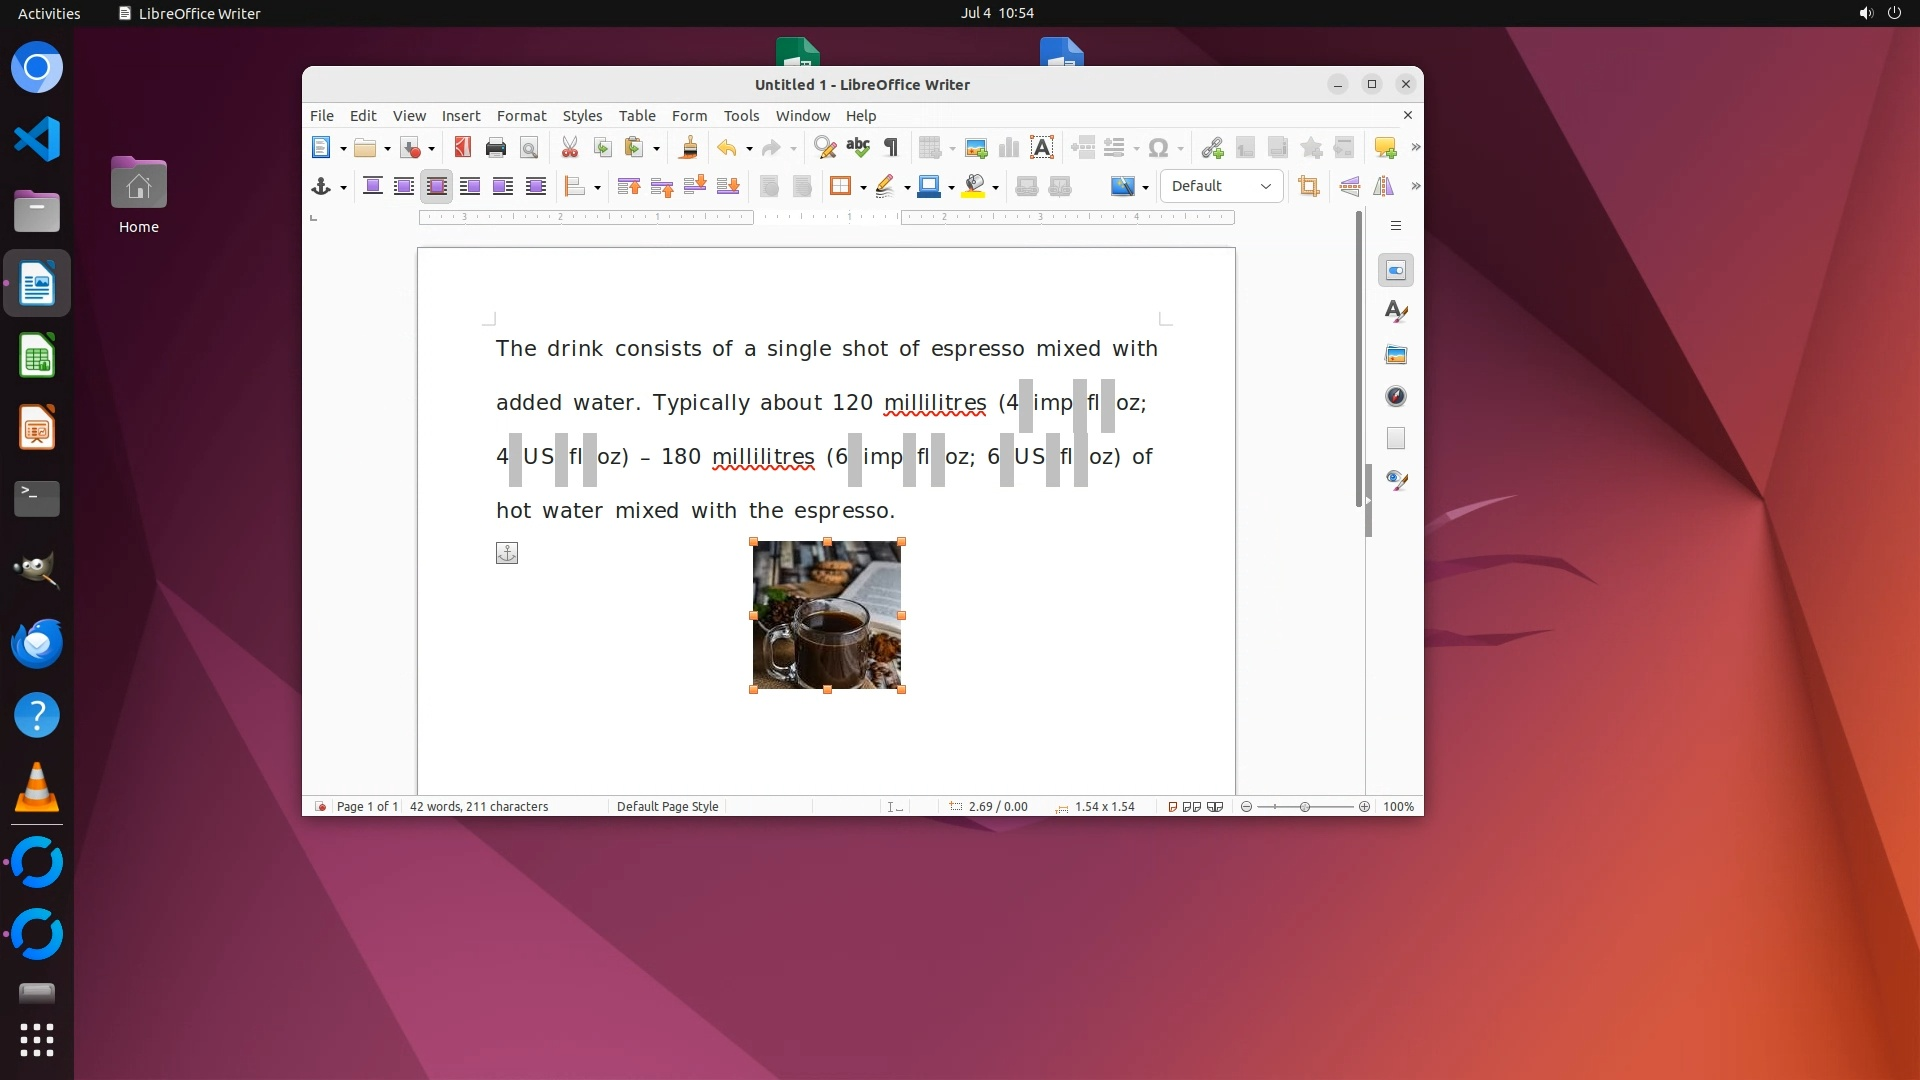Click the Default Page Style status label
1920x1080 pixels.
pos(667,806)
